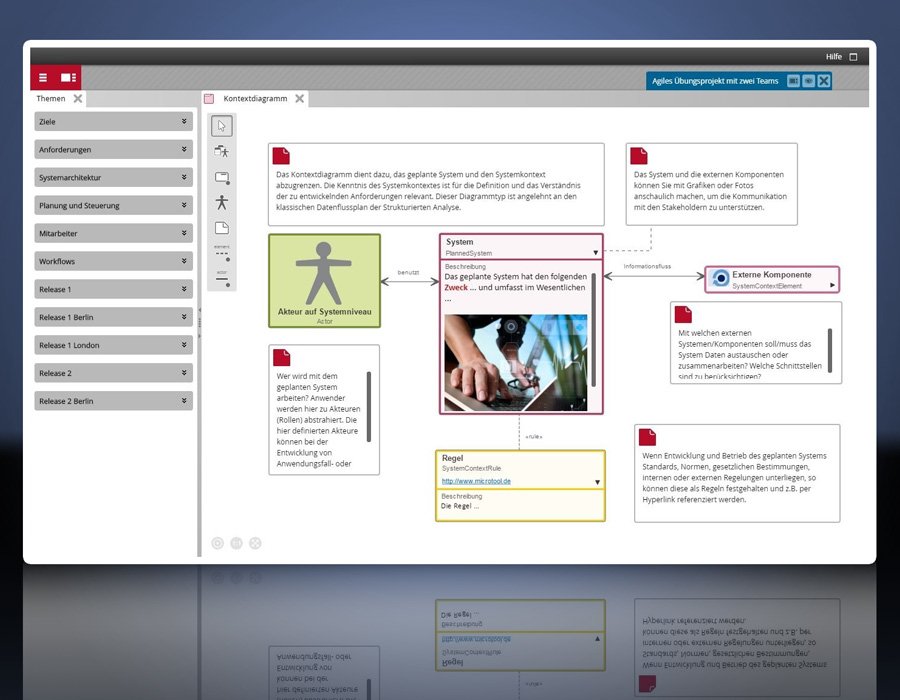Open the red hamburger menu
The image size is (900, 700).
[43, 77]
